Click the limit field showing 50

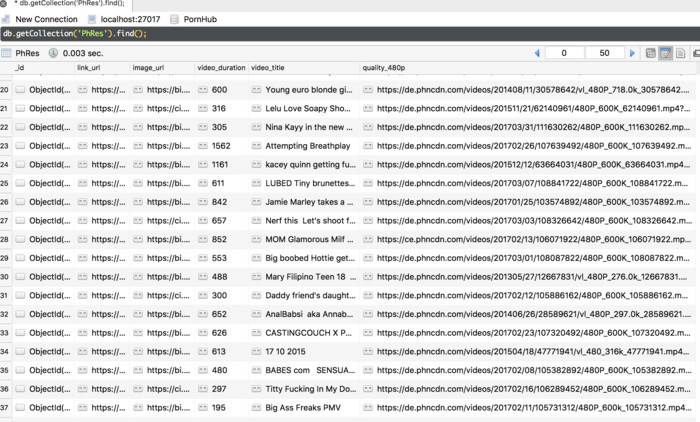point(604,53)
